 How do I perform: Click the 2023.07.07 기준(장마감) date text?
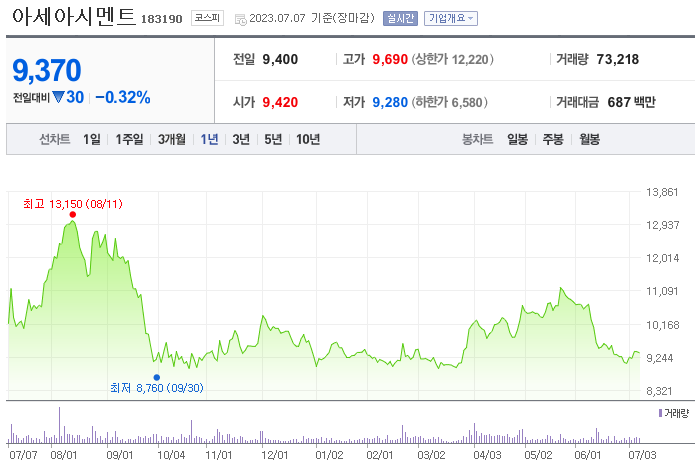point(312,18)
